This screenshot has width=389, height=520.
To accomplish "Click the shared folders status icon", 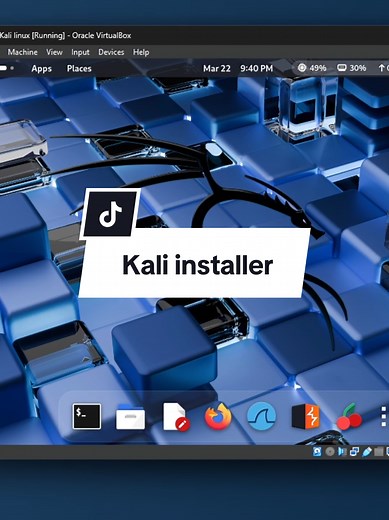I will 378,452.
